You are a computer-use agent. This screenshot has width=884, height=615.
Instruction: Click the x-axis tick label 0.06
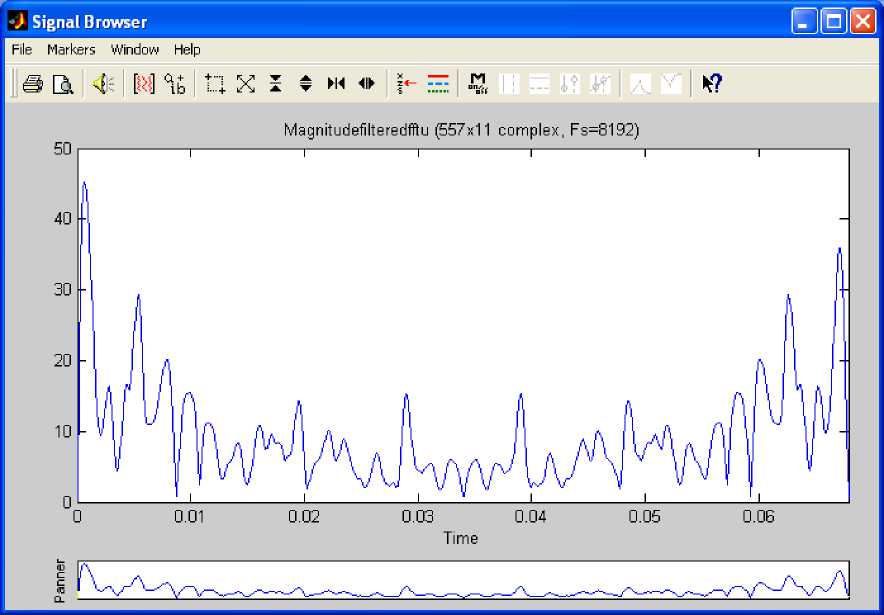coord(759,517)
